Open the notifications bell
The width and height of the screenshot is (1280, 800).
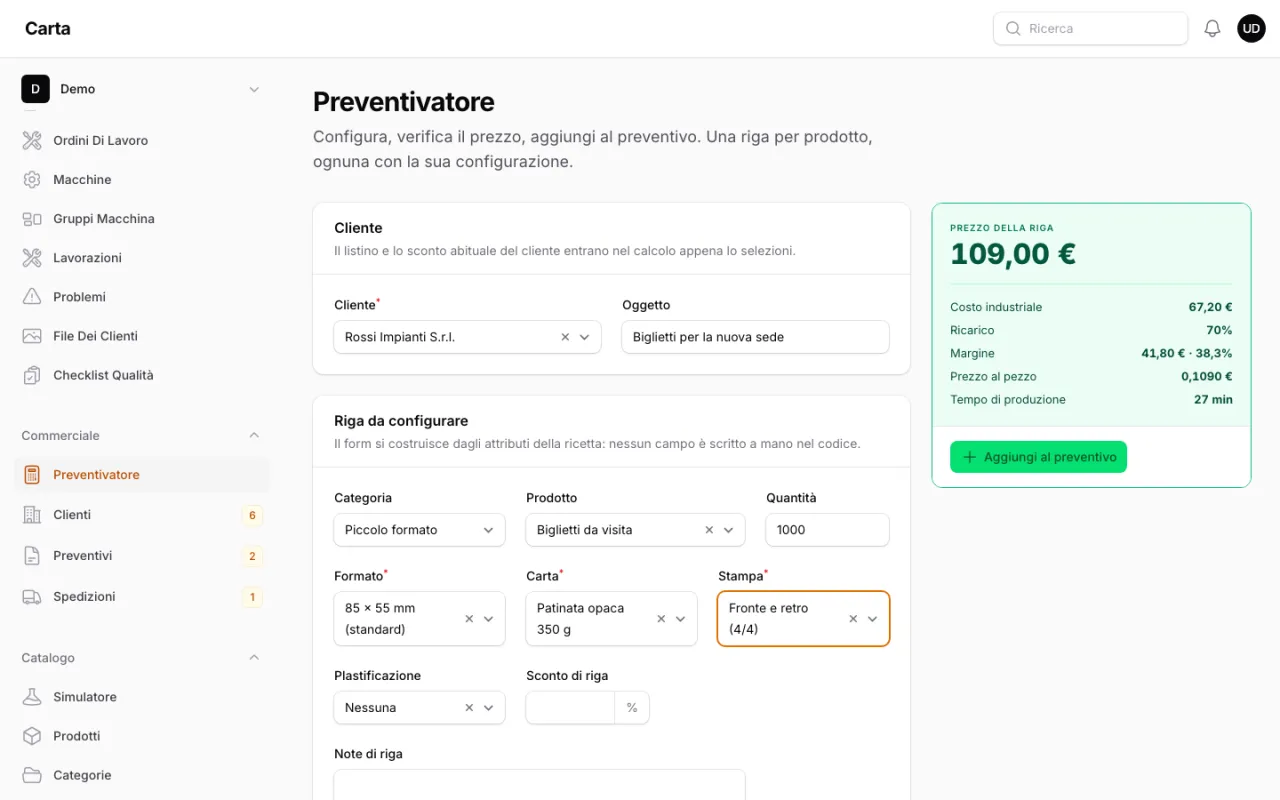[1212, 29]
